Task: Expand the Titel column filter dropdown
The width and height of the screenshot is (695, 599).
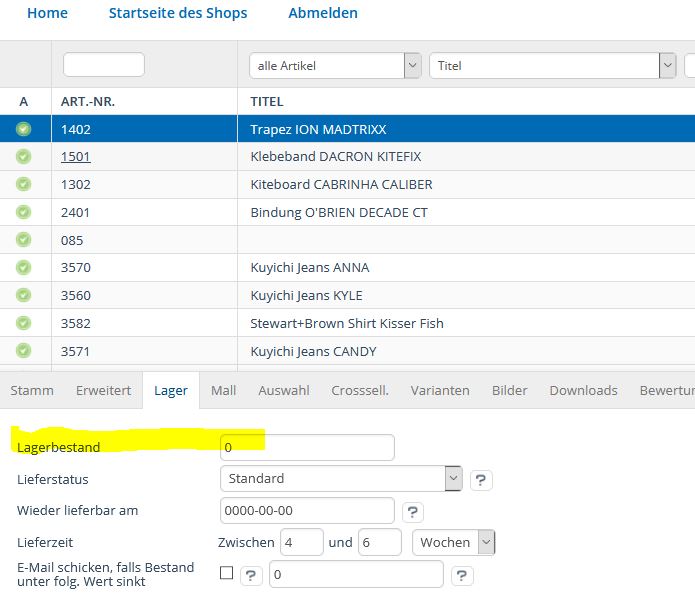Action: (x=554, y=66)
